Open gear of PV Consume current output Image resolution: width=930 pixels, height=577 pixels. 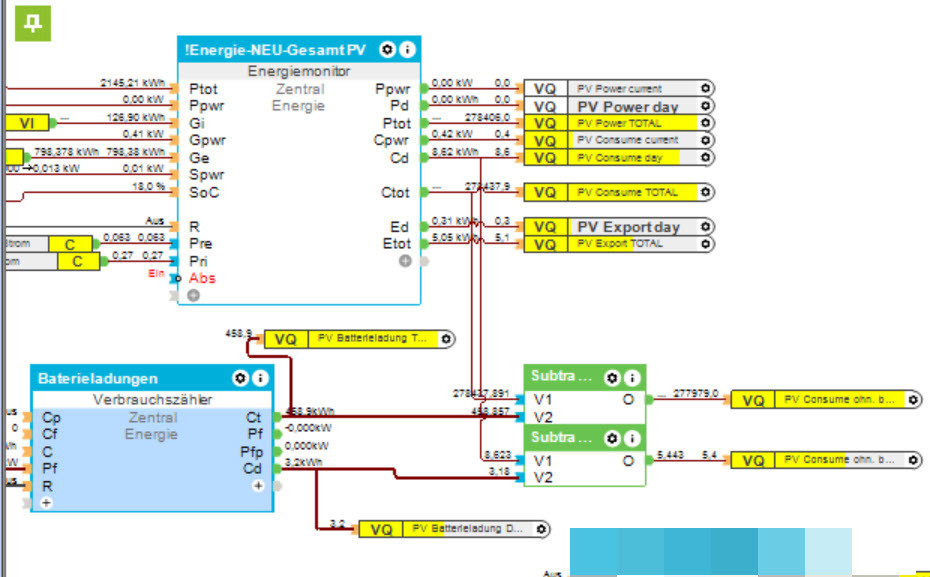pyautogui.click(x=705, y=141)
